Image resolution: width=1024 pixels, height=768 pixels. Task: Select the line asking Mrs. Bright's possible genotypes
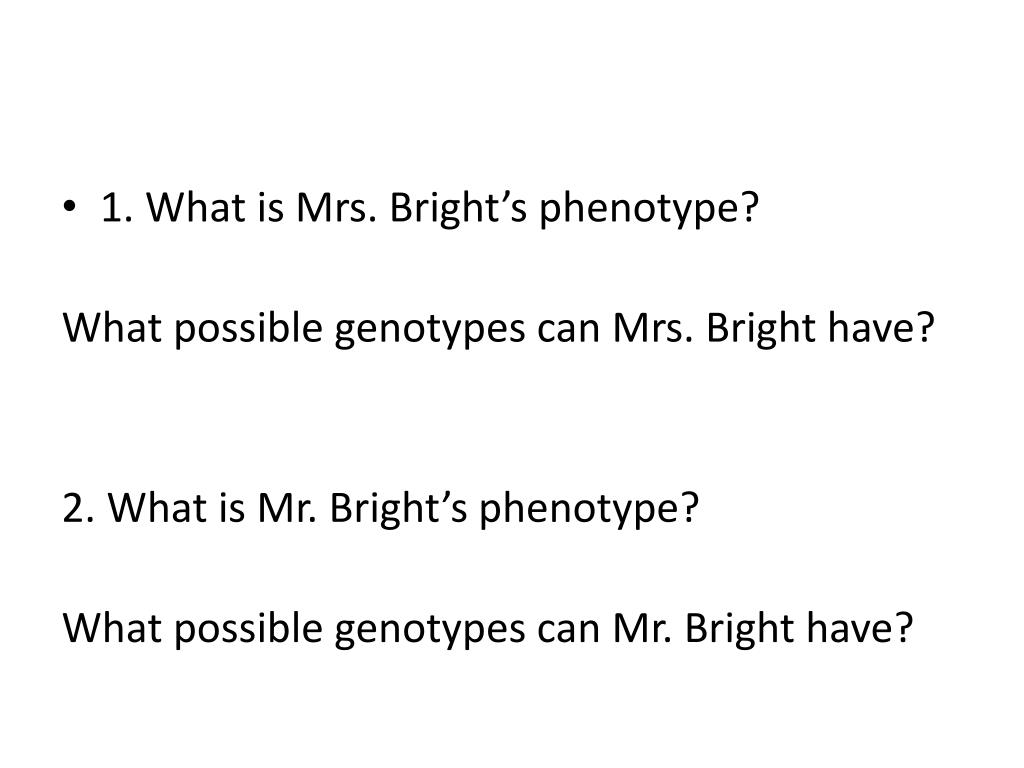coord(499,329)
